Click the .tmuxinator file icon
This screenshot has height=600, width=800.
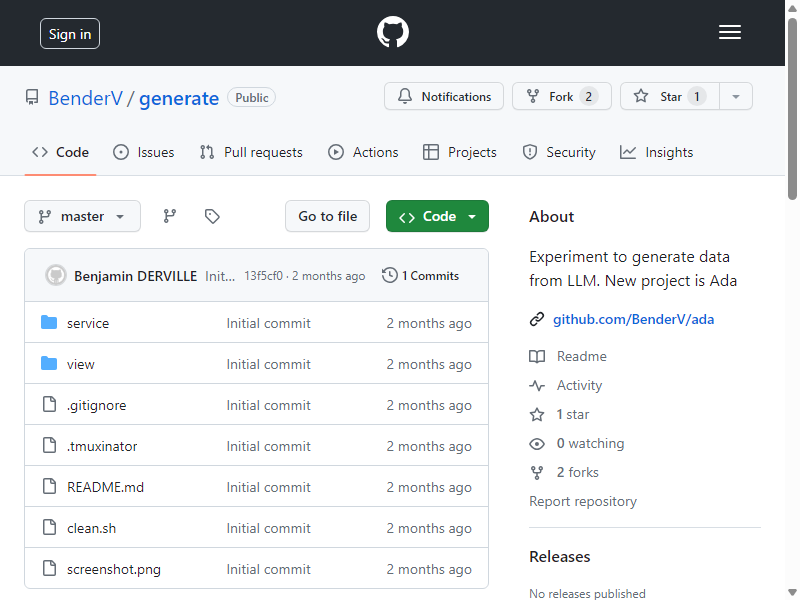(49, 445)
